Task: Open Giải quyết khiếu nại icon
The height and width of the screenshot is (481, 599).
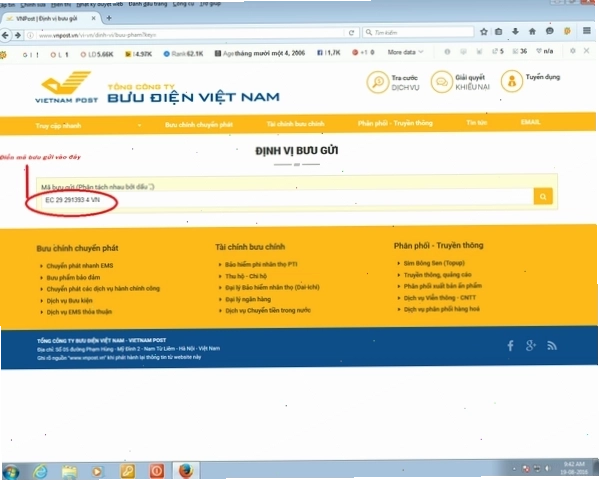Action: (x=441, y=81)
